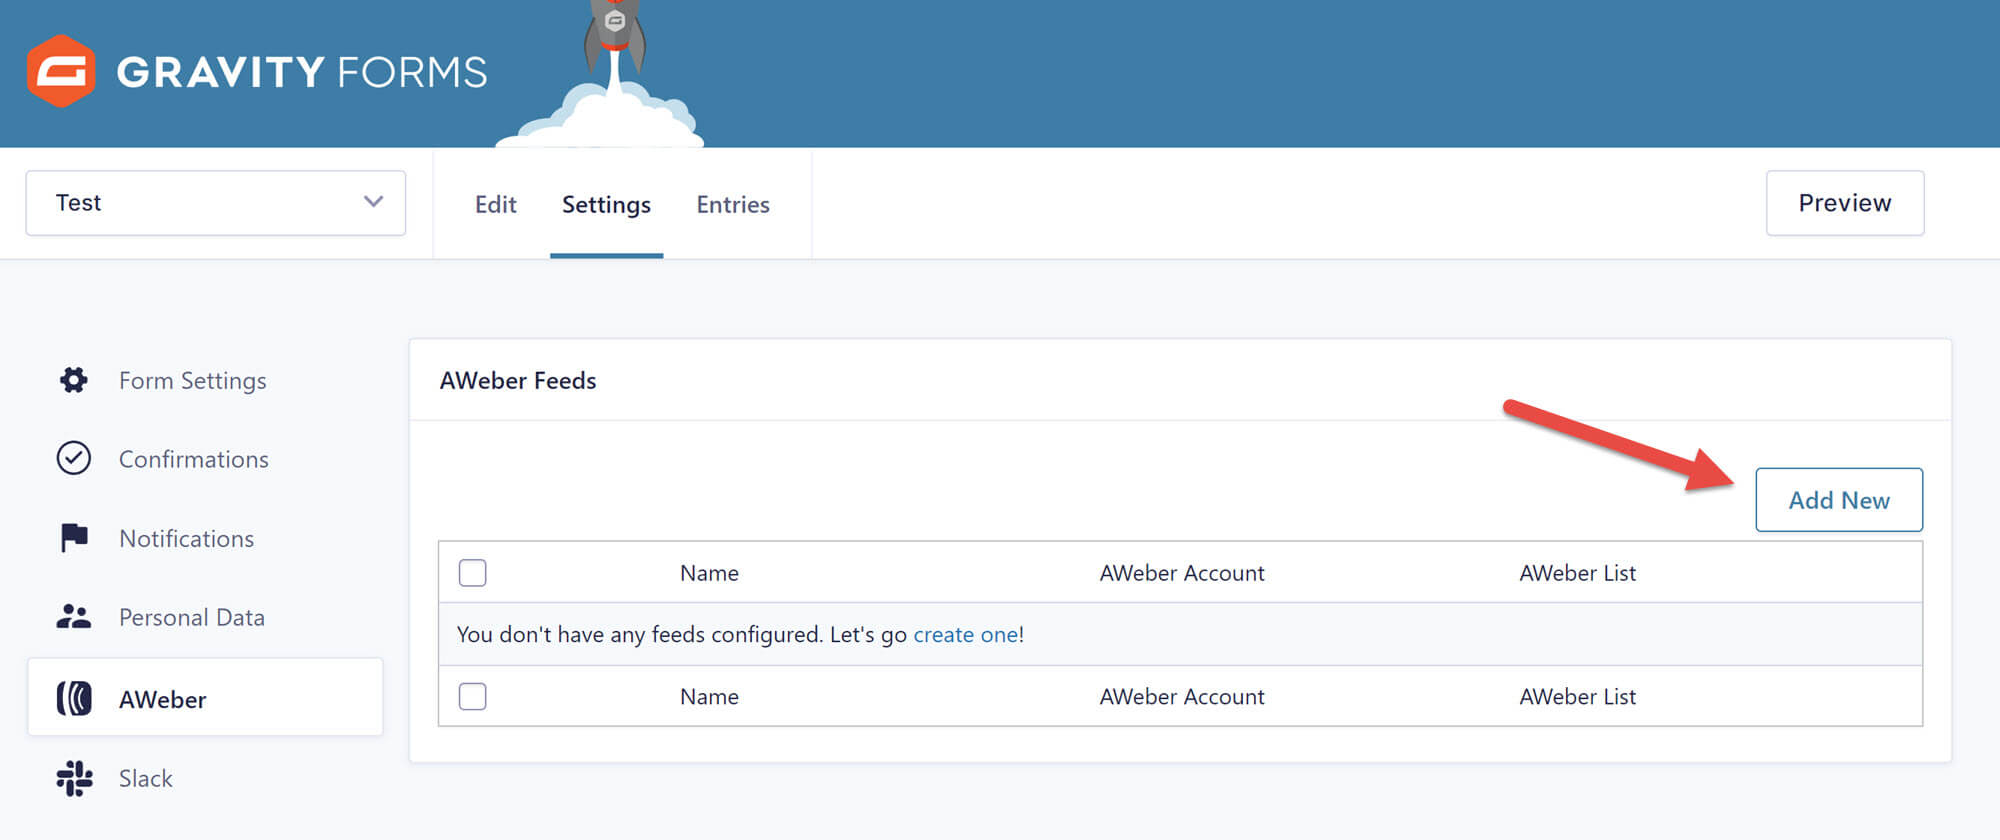Click the Form Settings gear icon
Image resolution: width=2000 pixels, height=840 pixels.
73,380
